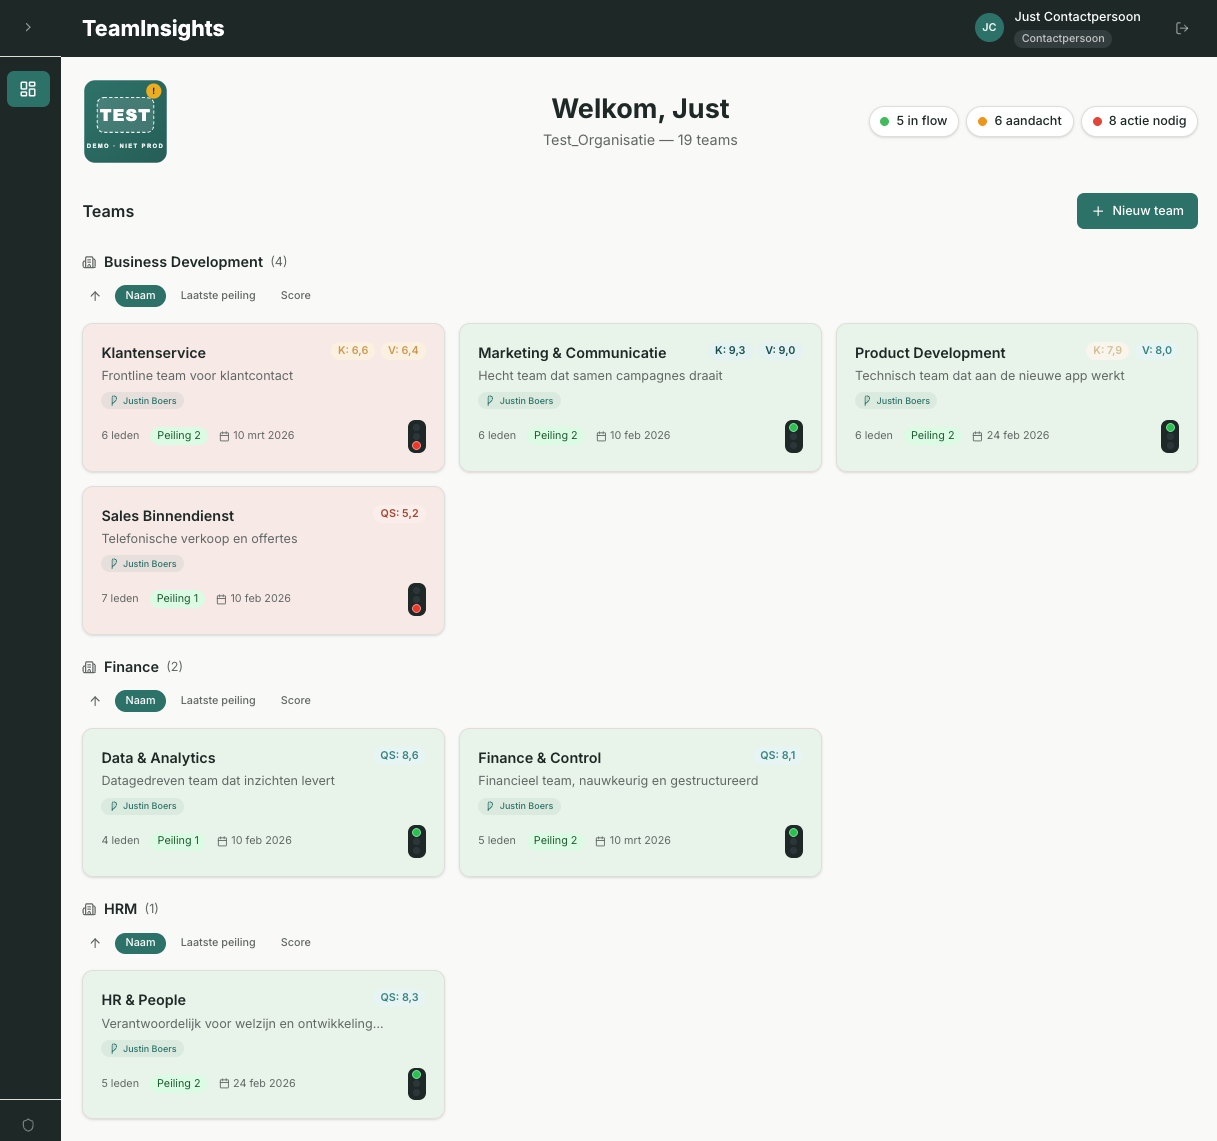The width and height of the screenshot is (1217, 1141).
Task: Toggle sort direction arrow for HRM
Action: pos(95,943)
